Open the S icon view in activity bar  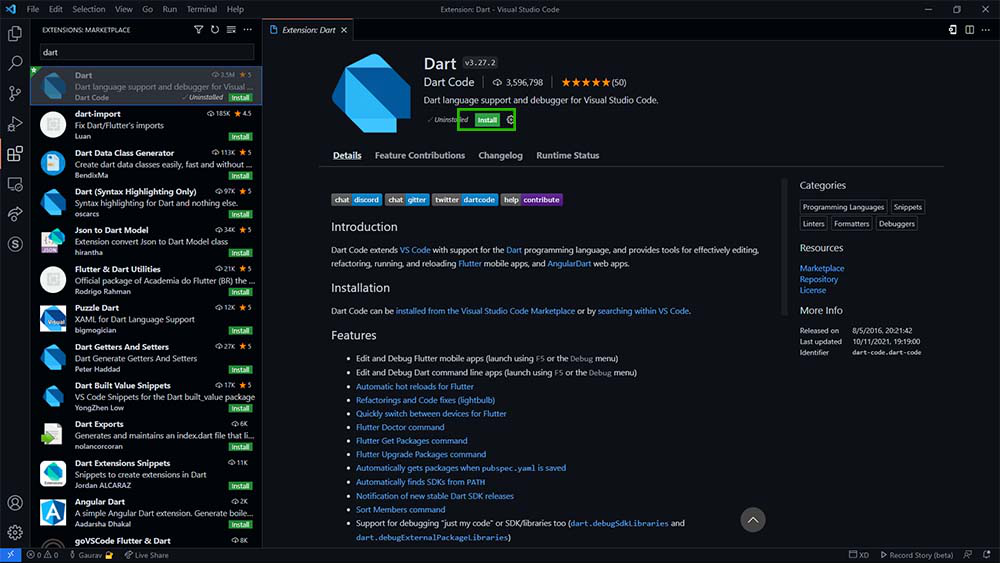[15, 244]
